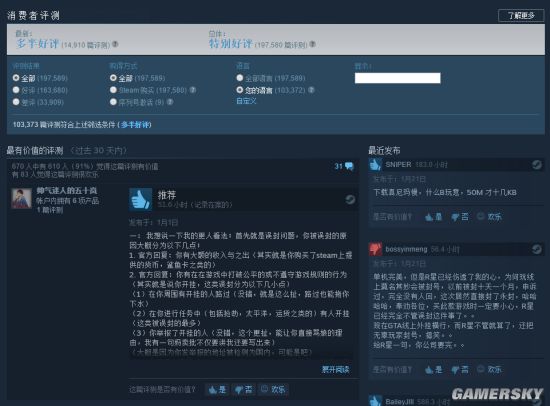Rate SNIPER review unhelpful 否
Image resolution: width=550 pixels, height=406 pixels.
[x=460, y=217]
